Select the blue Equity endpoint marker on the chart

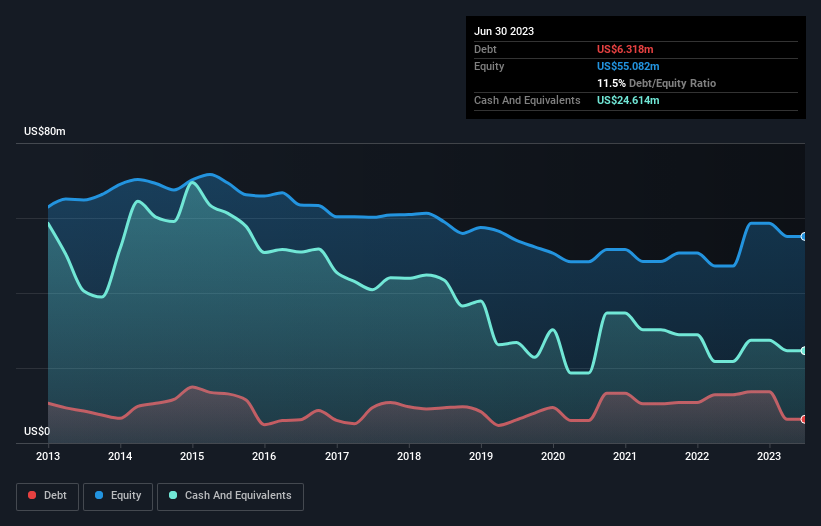pyautogui.click(x=804, y=236)
